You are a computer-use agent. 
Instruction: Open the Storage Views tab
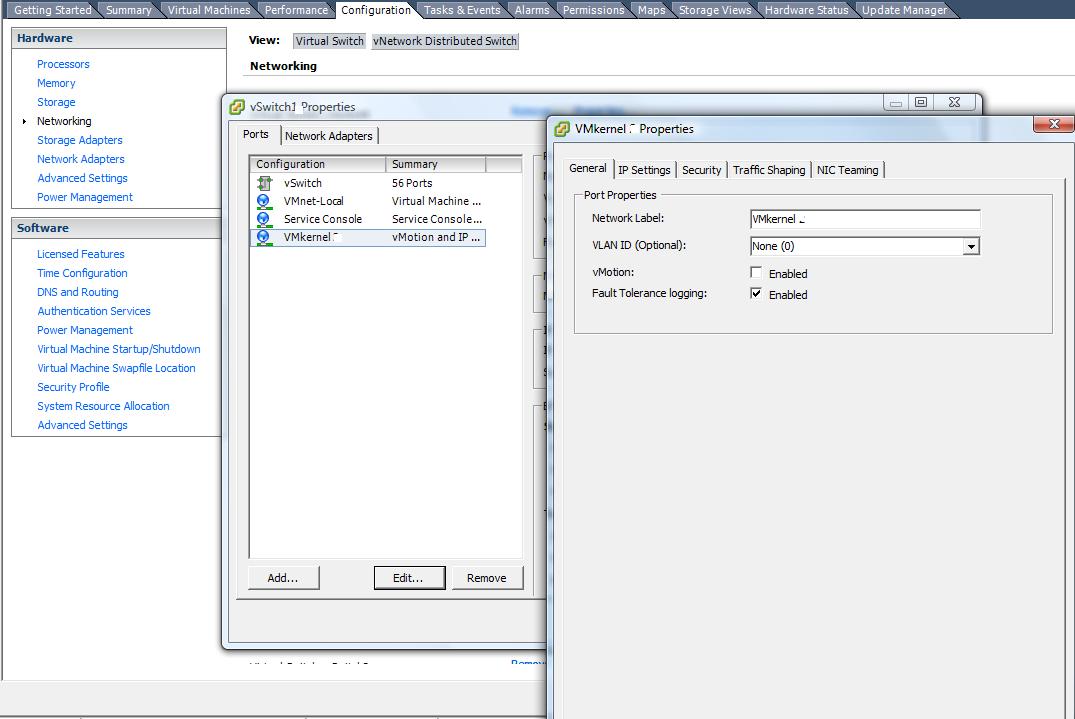715,10
